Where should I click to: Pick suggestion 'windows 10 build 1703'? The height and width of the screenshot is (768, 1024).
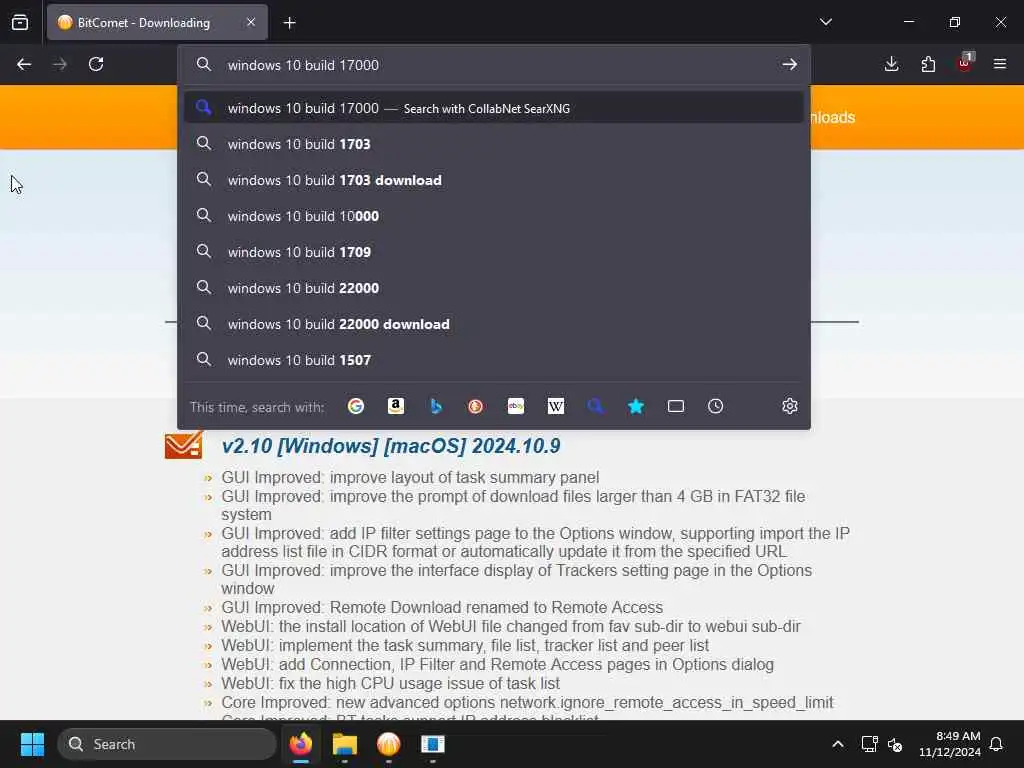(494, 144)
